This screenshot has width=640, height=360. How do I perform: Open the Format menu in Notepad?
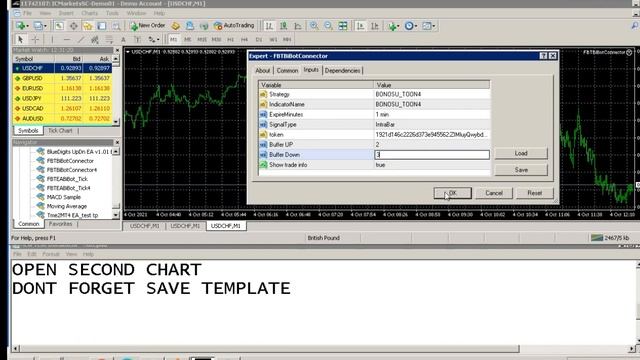[51, 254]
